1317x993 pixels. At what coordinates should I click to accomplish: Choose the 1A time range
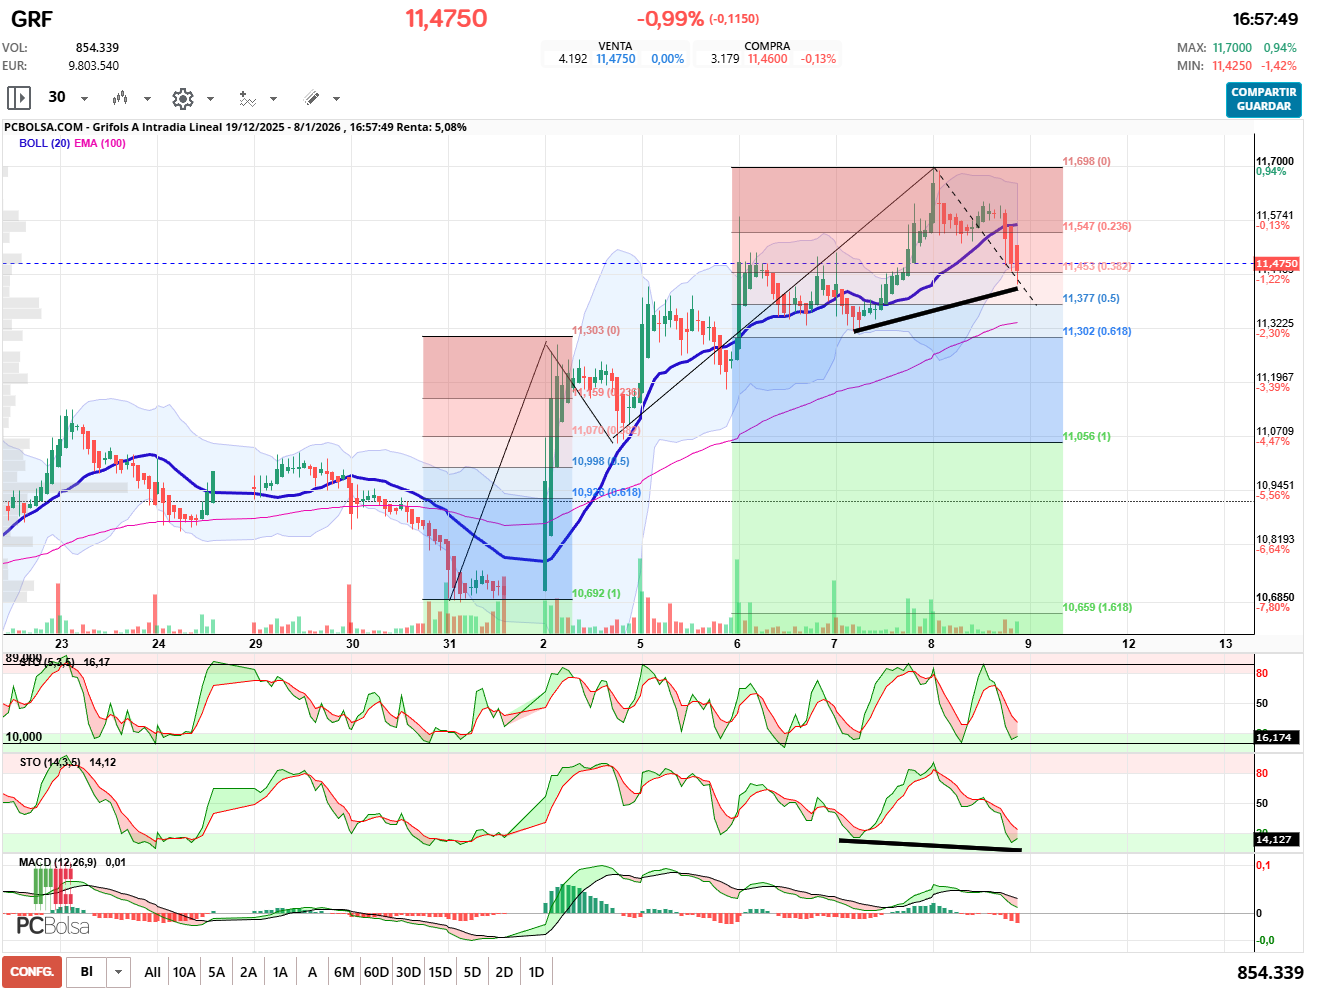(281, 972)
